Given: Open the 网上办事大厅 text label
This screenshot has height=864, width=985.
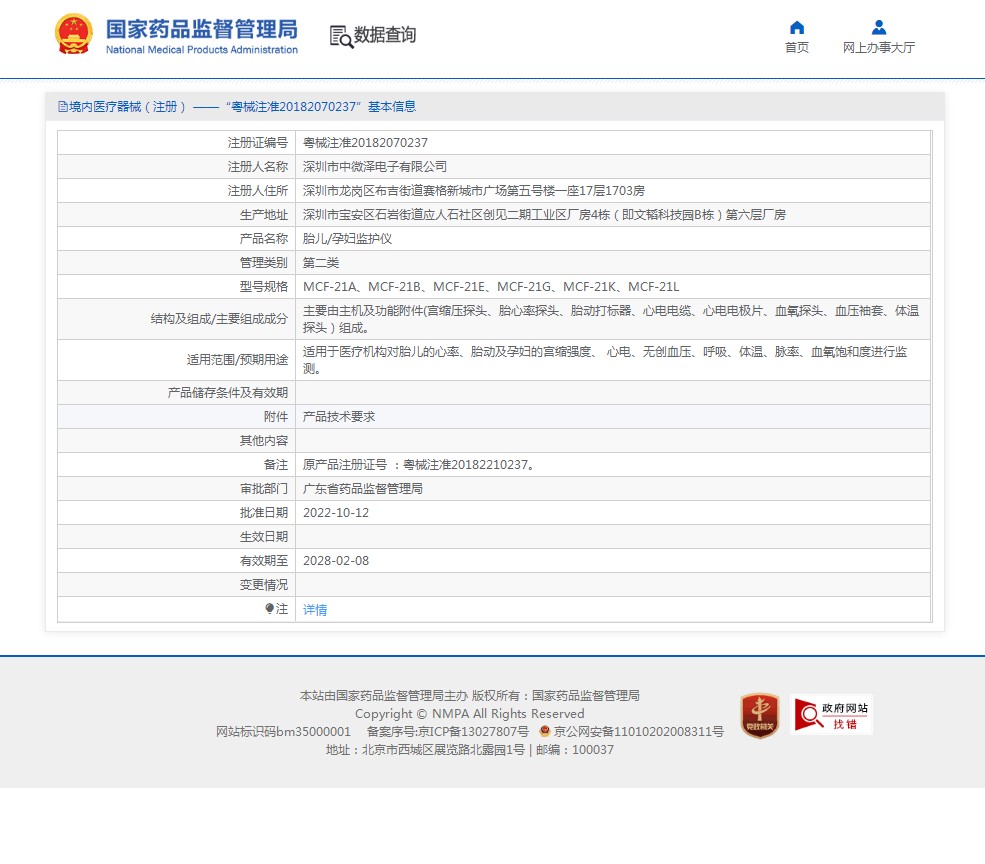Looking at the screenshot, I should (x=878, y=48).
